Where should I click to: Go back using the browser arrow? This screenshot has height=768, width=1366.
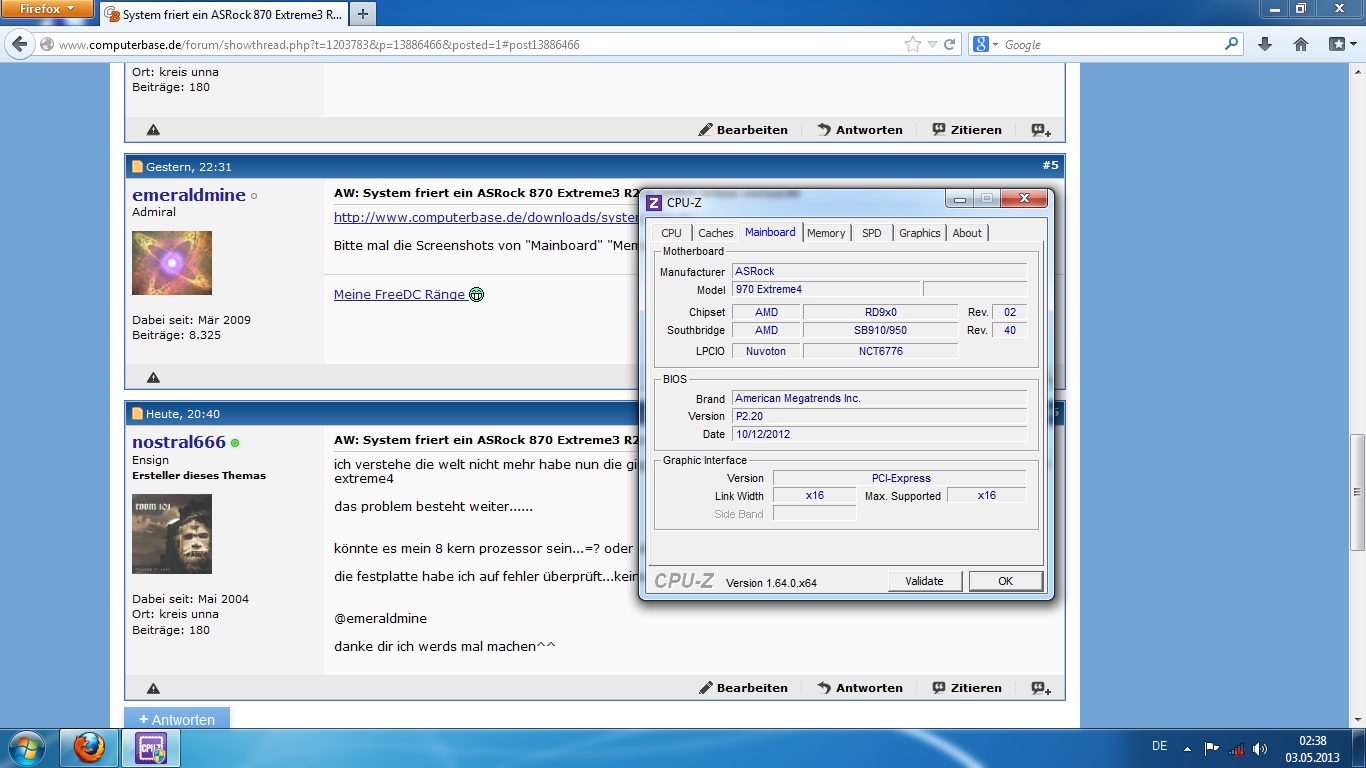pos(19,44)
